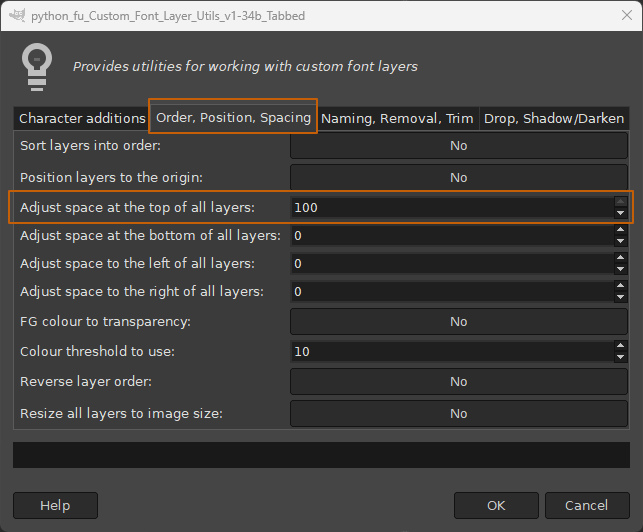The height and width of the screenshot is (532, 643).
Task: Click the 'Provides utilities' description text
Action: click(x=245, y=66)
